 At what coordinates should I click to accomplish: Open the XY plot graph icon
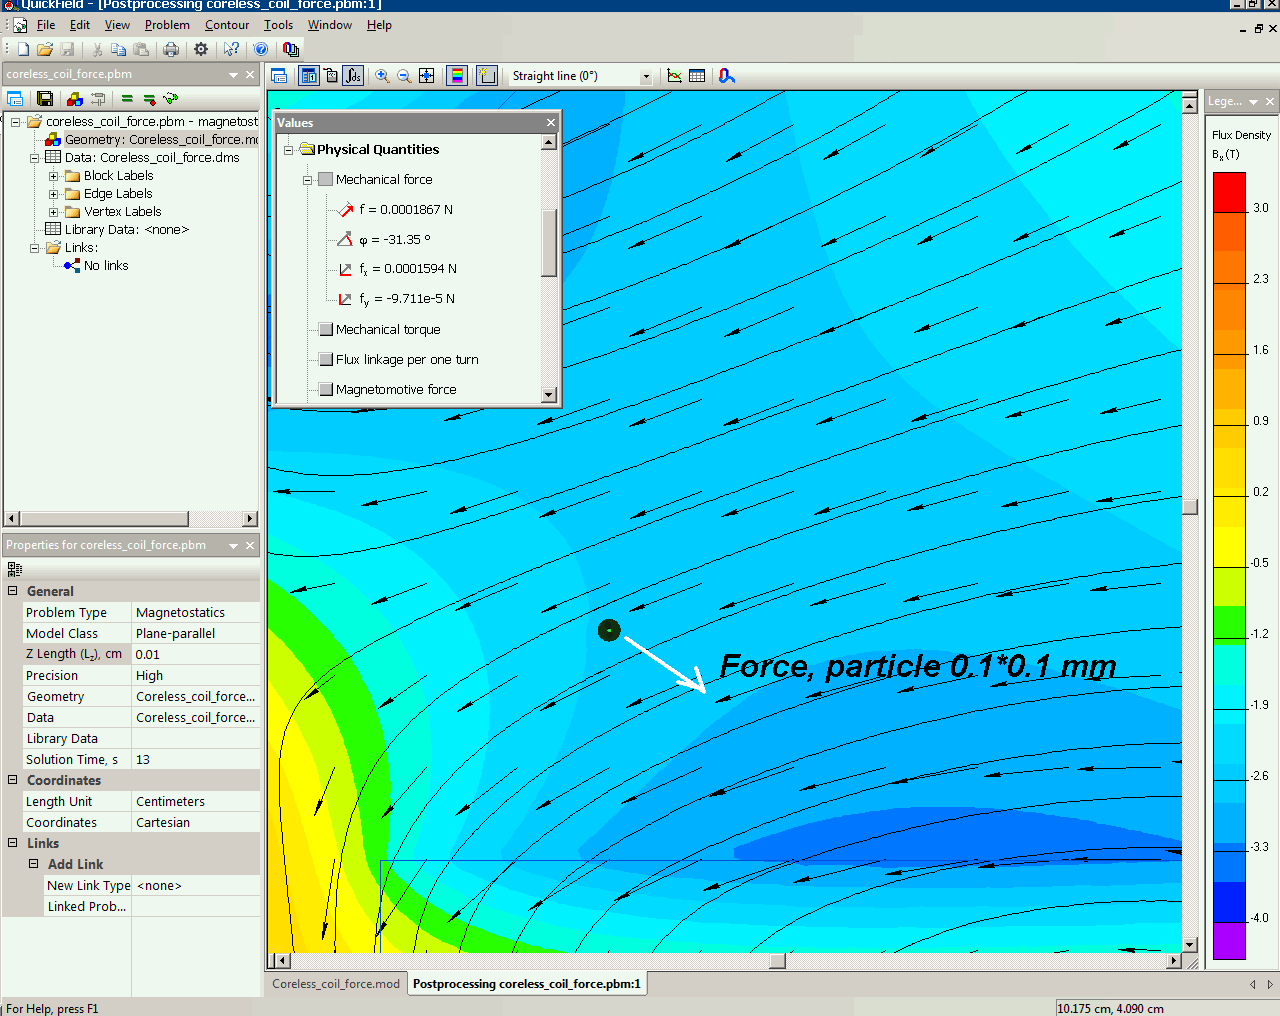675,76
